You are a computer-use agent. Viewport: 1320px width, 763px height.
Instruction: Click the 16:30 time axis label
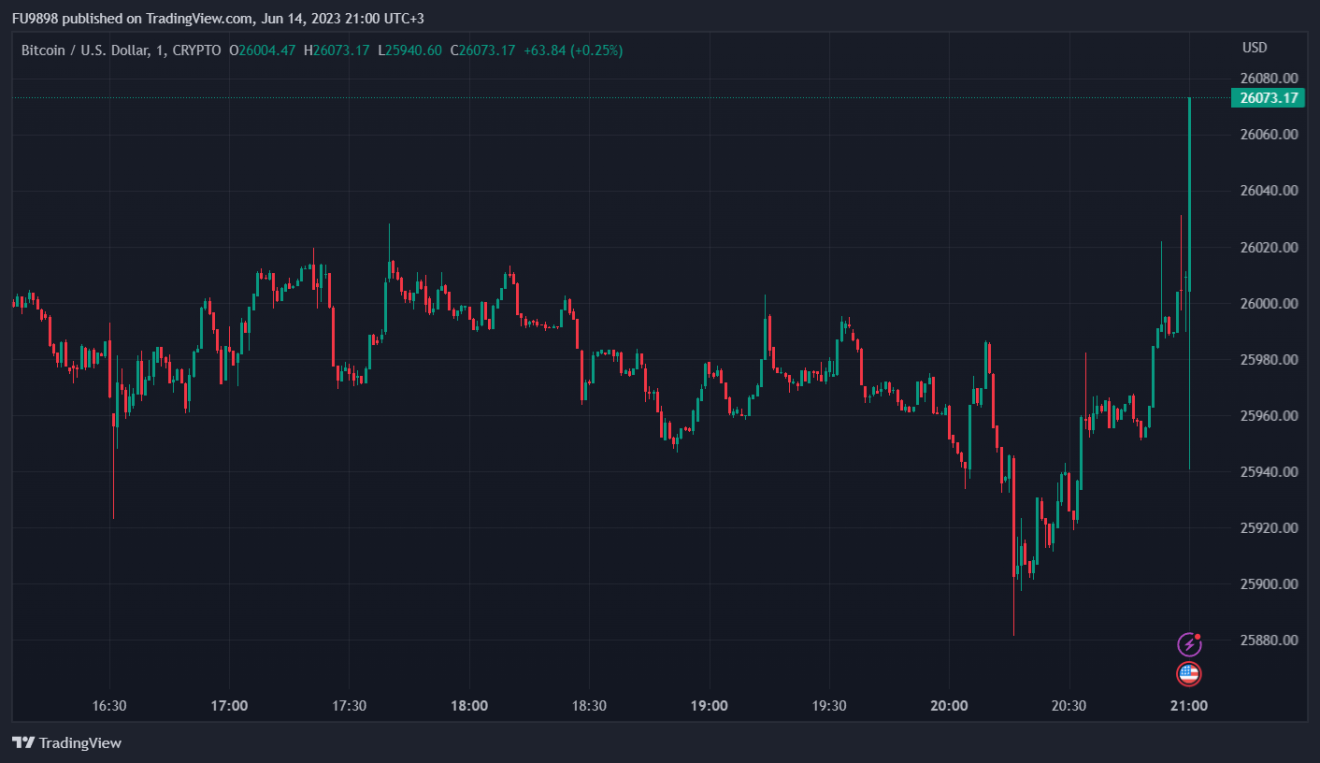pos(109,706)
